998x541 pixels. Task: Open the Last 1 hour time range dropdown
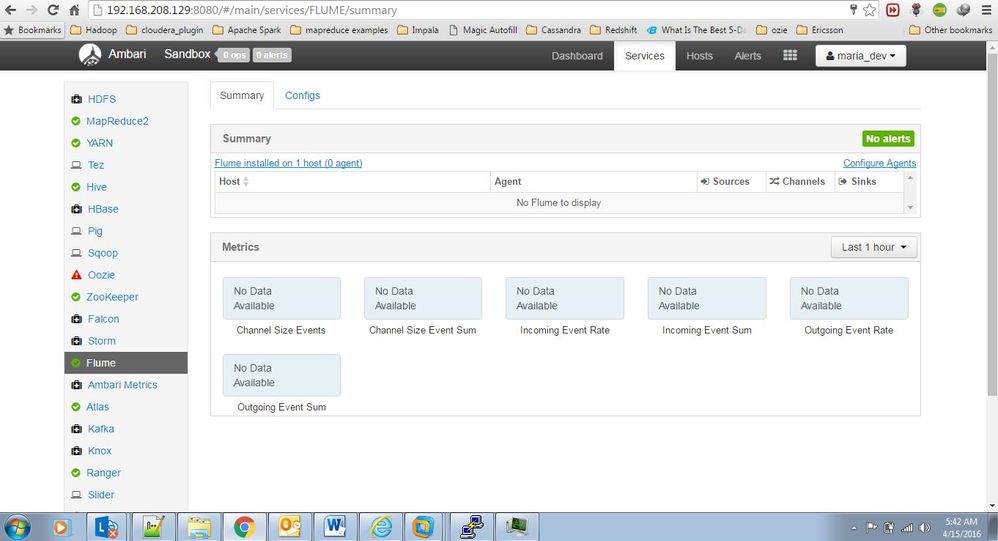click(x=874, y=247)
